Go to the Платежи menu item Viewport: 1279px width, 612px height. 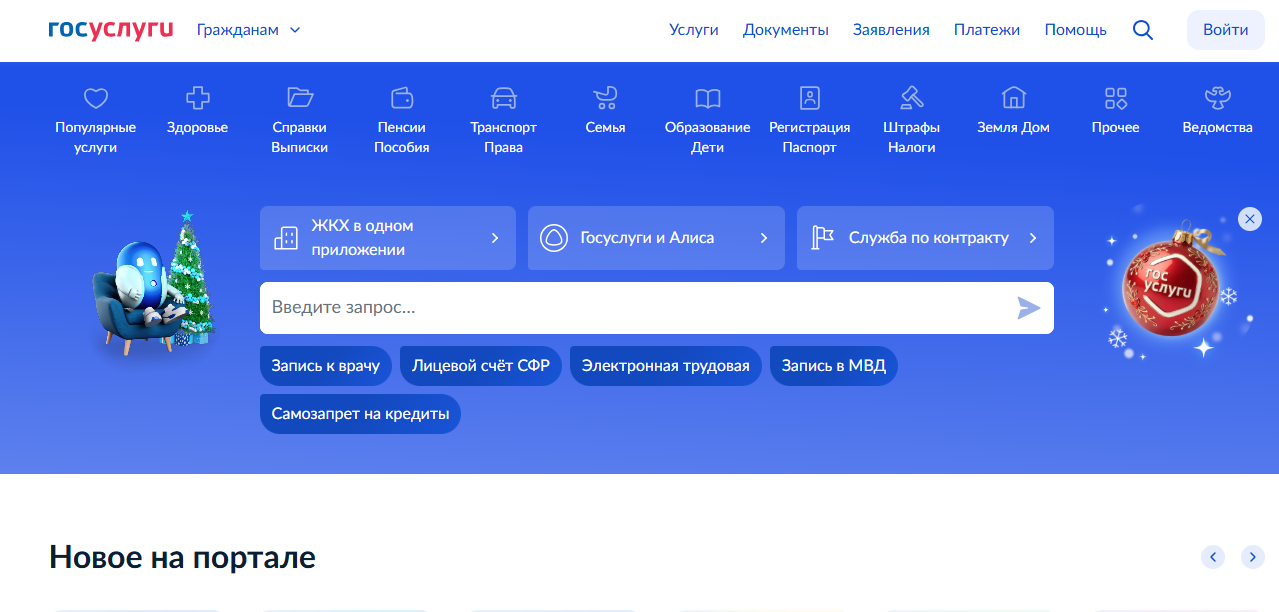click(986, 30)
